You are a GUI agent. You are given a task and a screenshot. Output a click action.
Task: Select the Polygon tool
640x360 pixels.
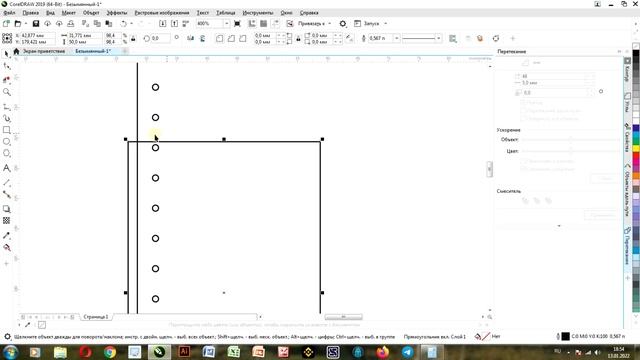coord(7,153)
